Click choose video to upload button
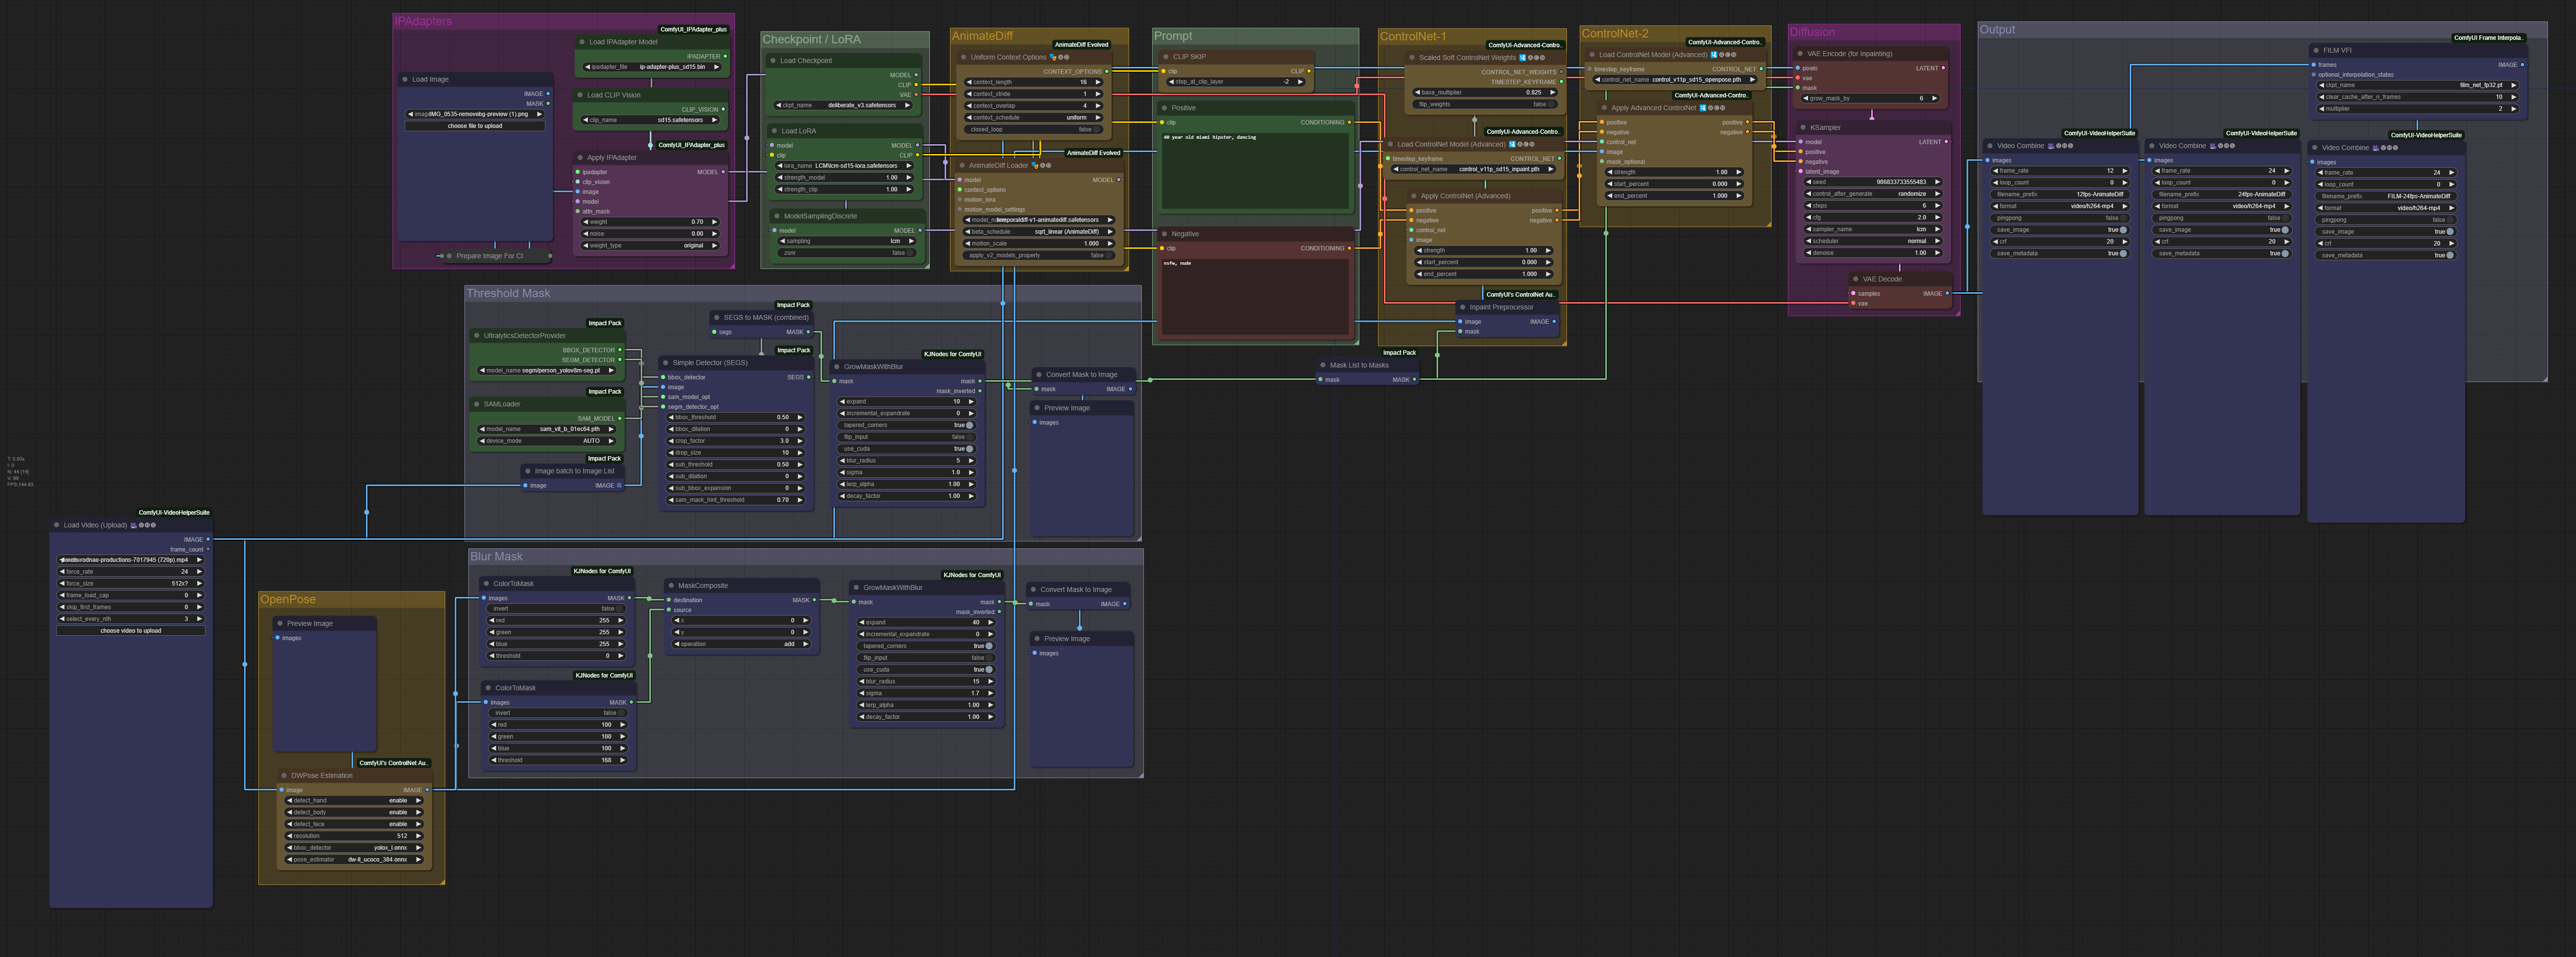Viewport: 2576px width, 957px height. coord(131,631)
